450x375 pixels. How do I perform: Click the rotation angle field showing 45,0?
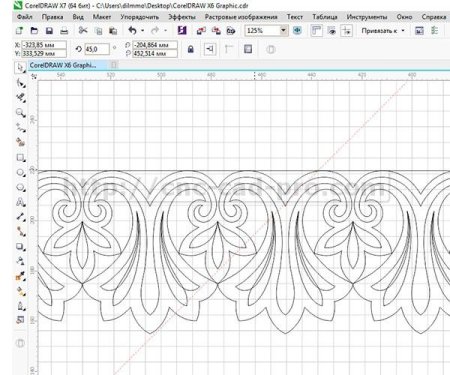[97, 49]
